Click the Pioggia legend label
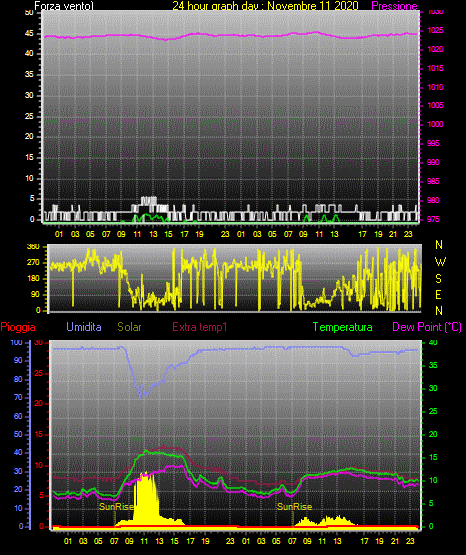Viewport: 466px width, 555px height. (x=18, y=327)
